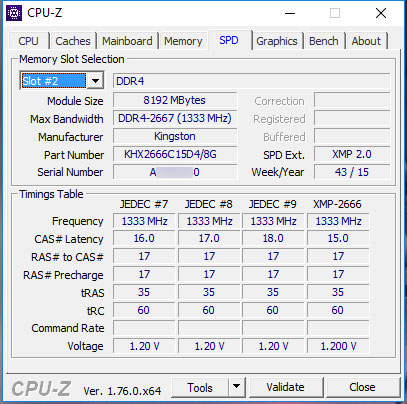Click CAS# Latency 15.0 under XMP-2666
The height and width of the screenshot is (404, 407).
338,238
